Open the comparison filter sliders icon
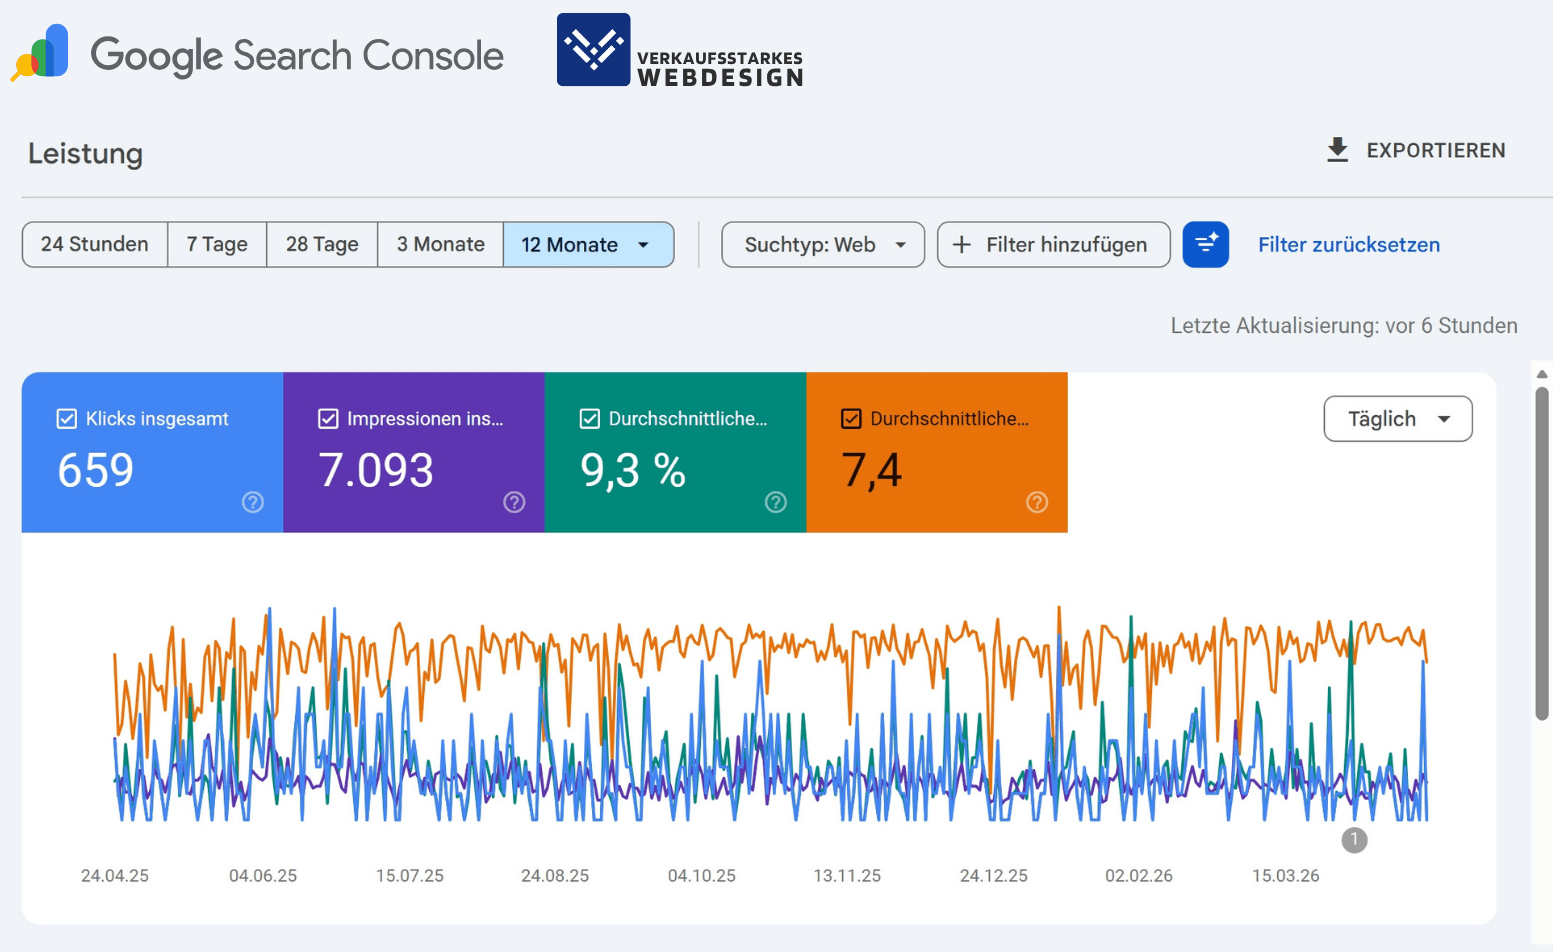 point(1206,244)
